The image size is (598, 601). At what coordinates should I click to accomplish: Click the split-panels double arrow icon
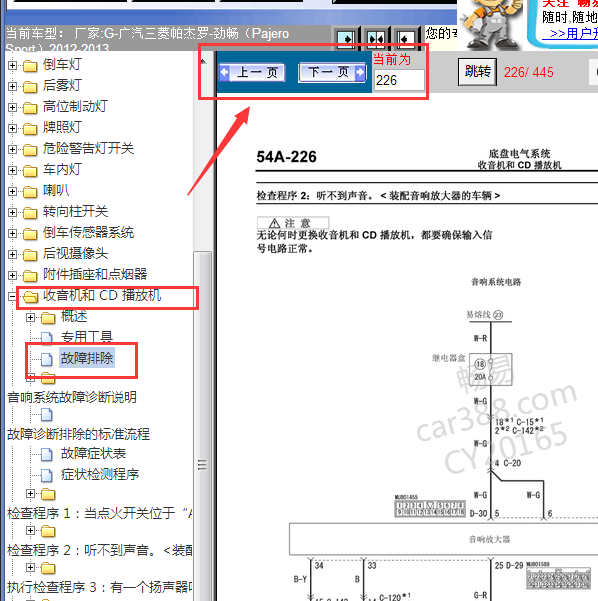376,39
